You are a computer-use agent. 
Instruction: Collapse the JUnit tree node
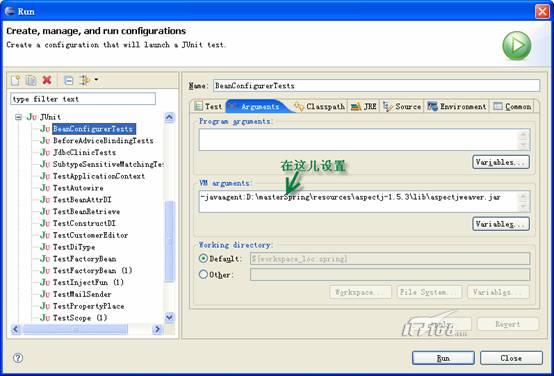pyautogui.click(x=18, y=117)
